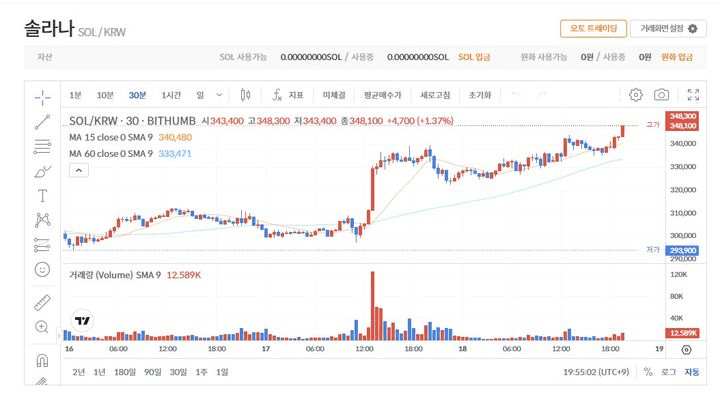Set range to 90일
Screen dimensions: 720x414
tap(153, 372)
